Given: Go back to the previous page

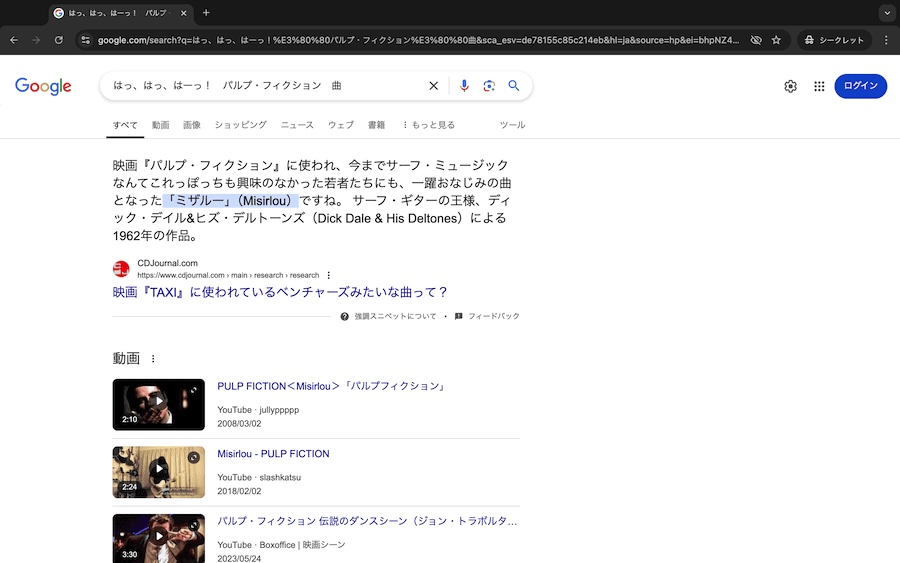Looking at the screenshot, I should click(x=14, y=40).
